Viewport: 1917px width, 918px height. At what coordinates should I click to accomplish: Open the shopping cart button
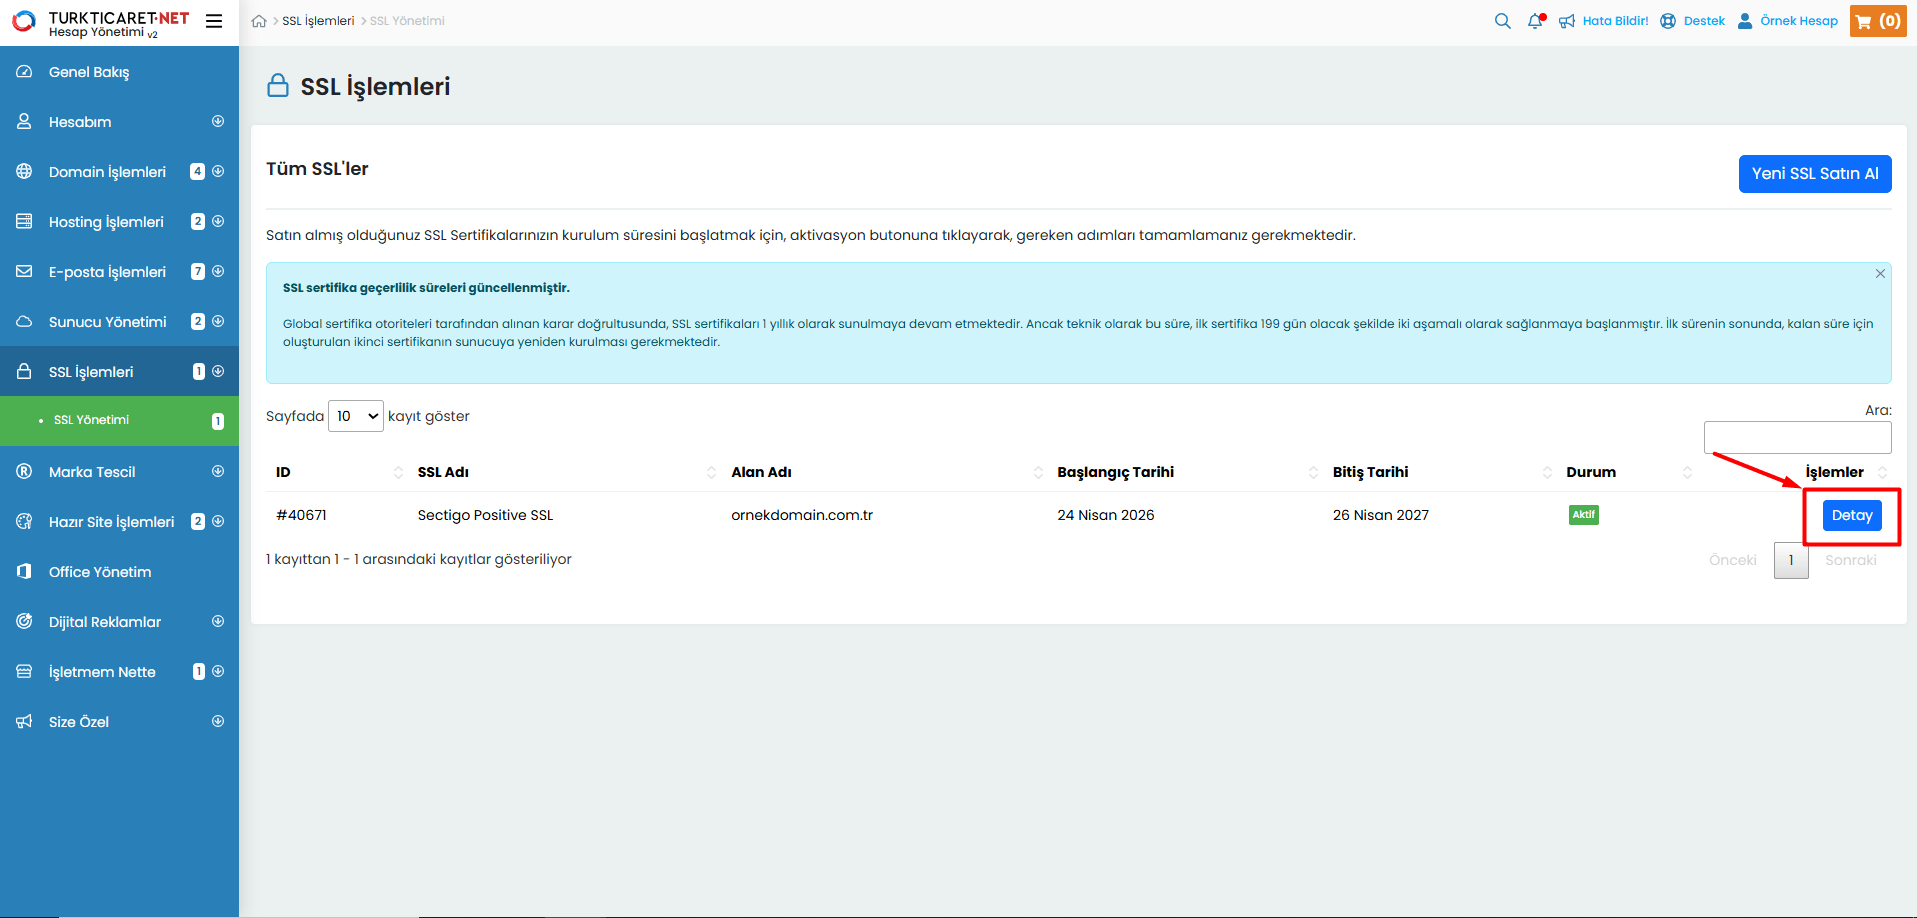pyautogui.click(x=1878, y=21)
